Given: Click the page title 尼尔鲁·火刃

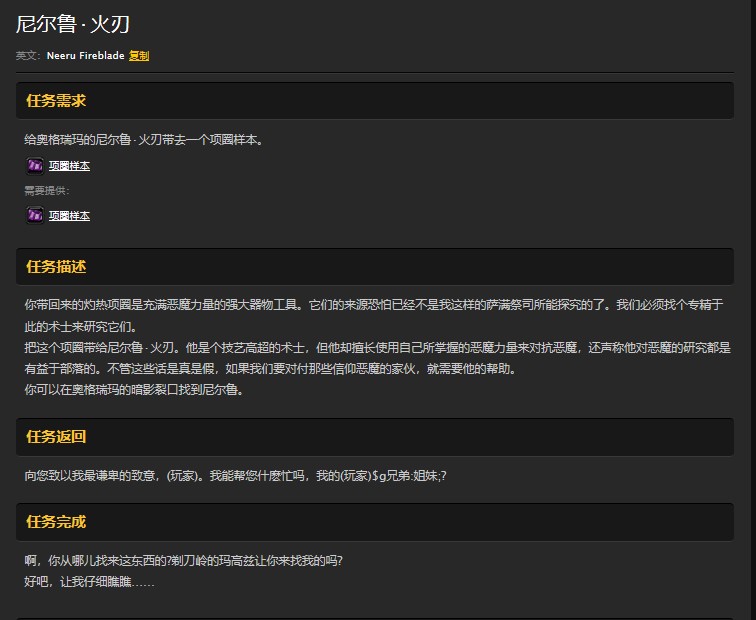Looking at the screenshot, I should click(x=73, y=24).
